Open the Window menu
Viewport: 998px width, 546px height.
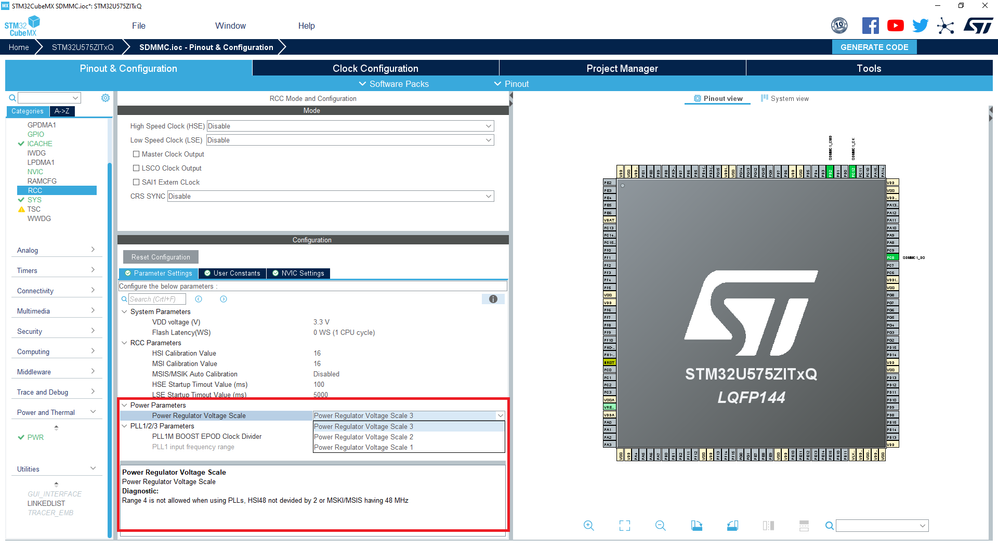pyautogui.click(x=230, y=25)
